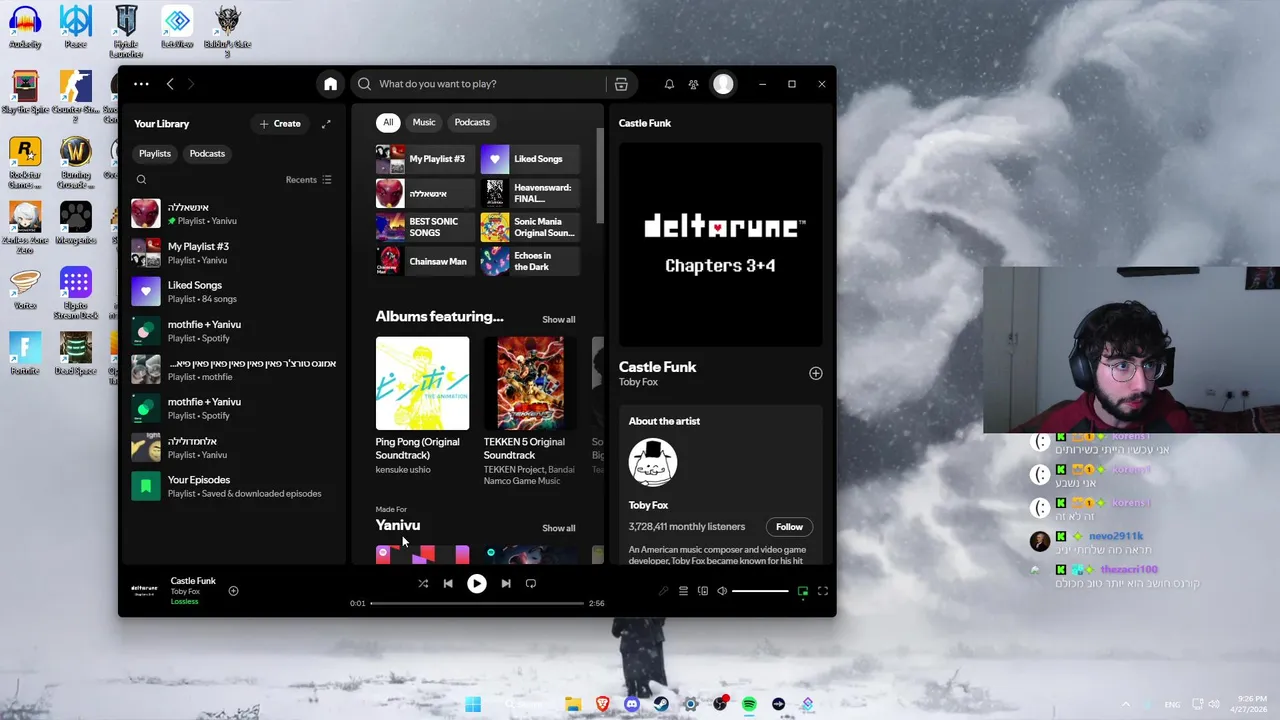This screenshot has height=720, width=1280.
Task: Select the Podcasts tab in main view
Action: 472,122
